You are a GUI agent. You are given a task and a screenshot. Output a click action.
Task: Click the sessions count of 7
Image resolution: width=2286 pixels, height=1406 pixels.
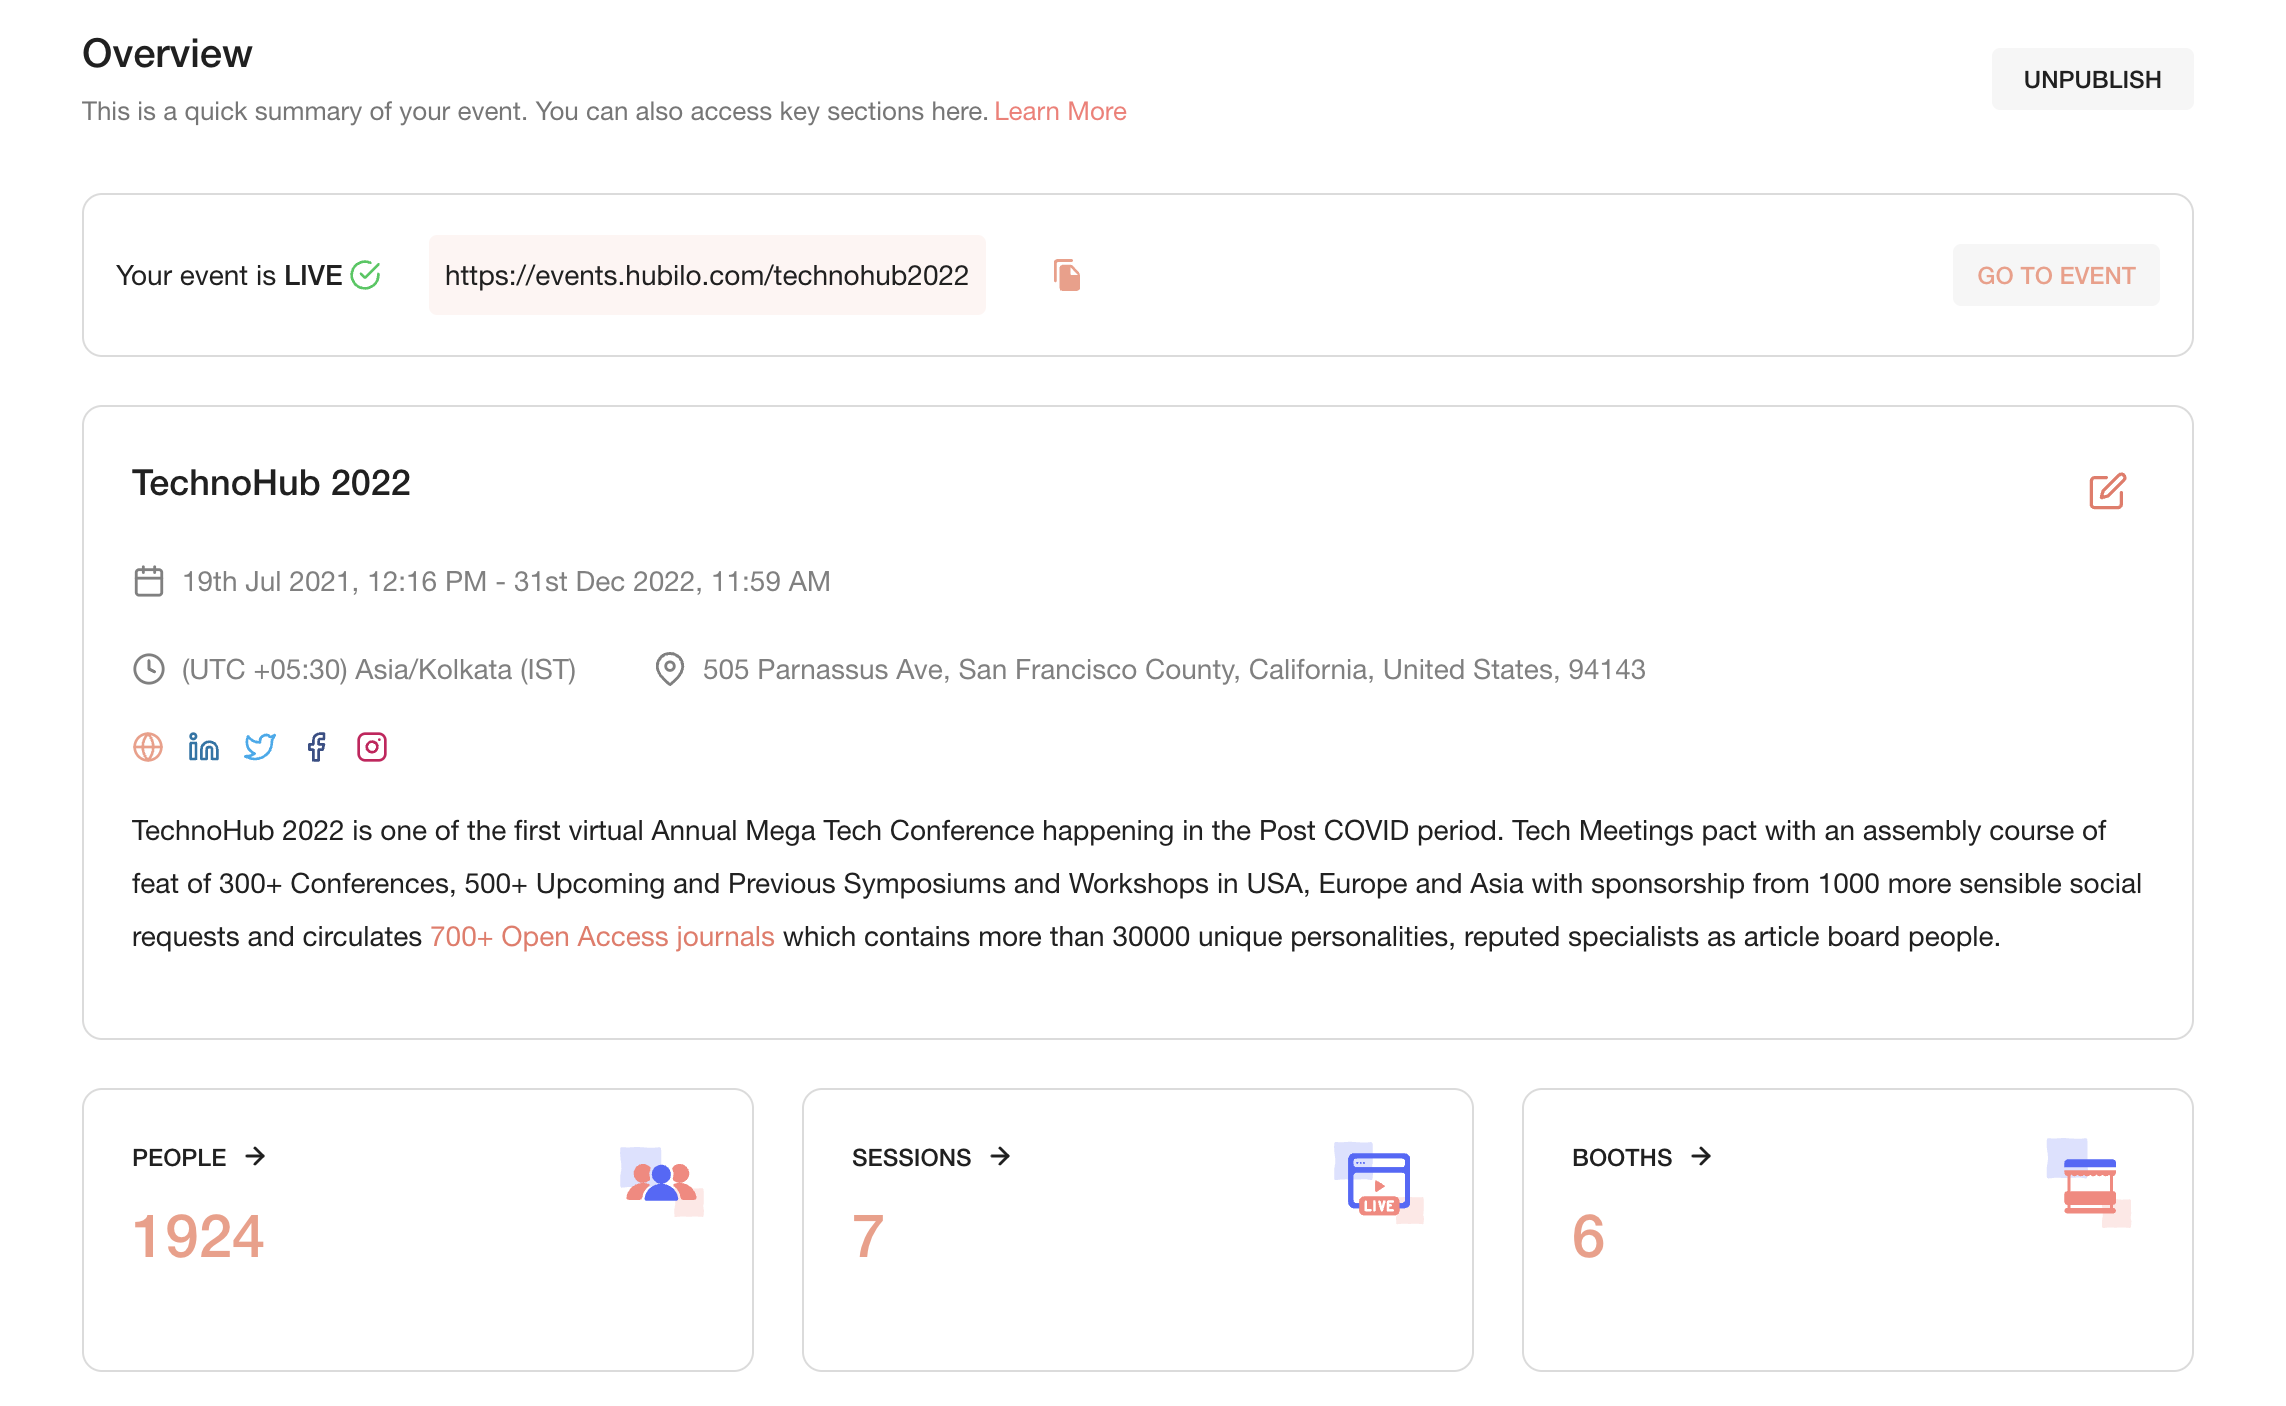click(x=868, y=1237)
